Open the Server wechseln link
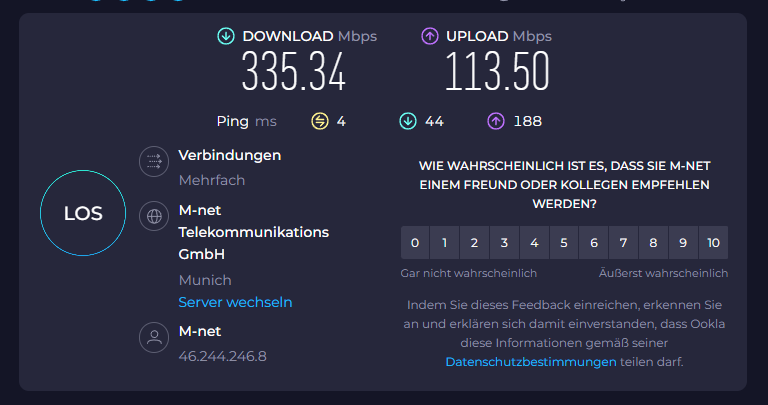 tap(235, 302)
